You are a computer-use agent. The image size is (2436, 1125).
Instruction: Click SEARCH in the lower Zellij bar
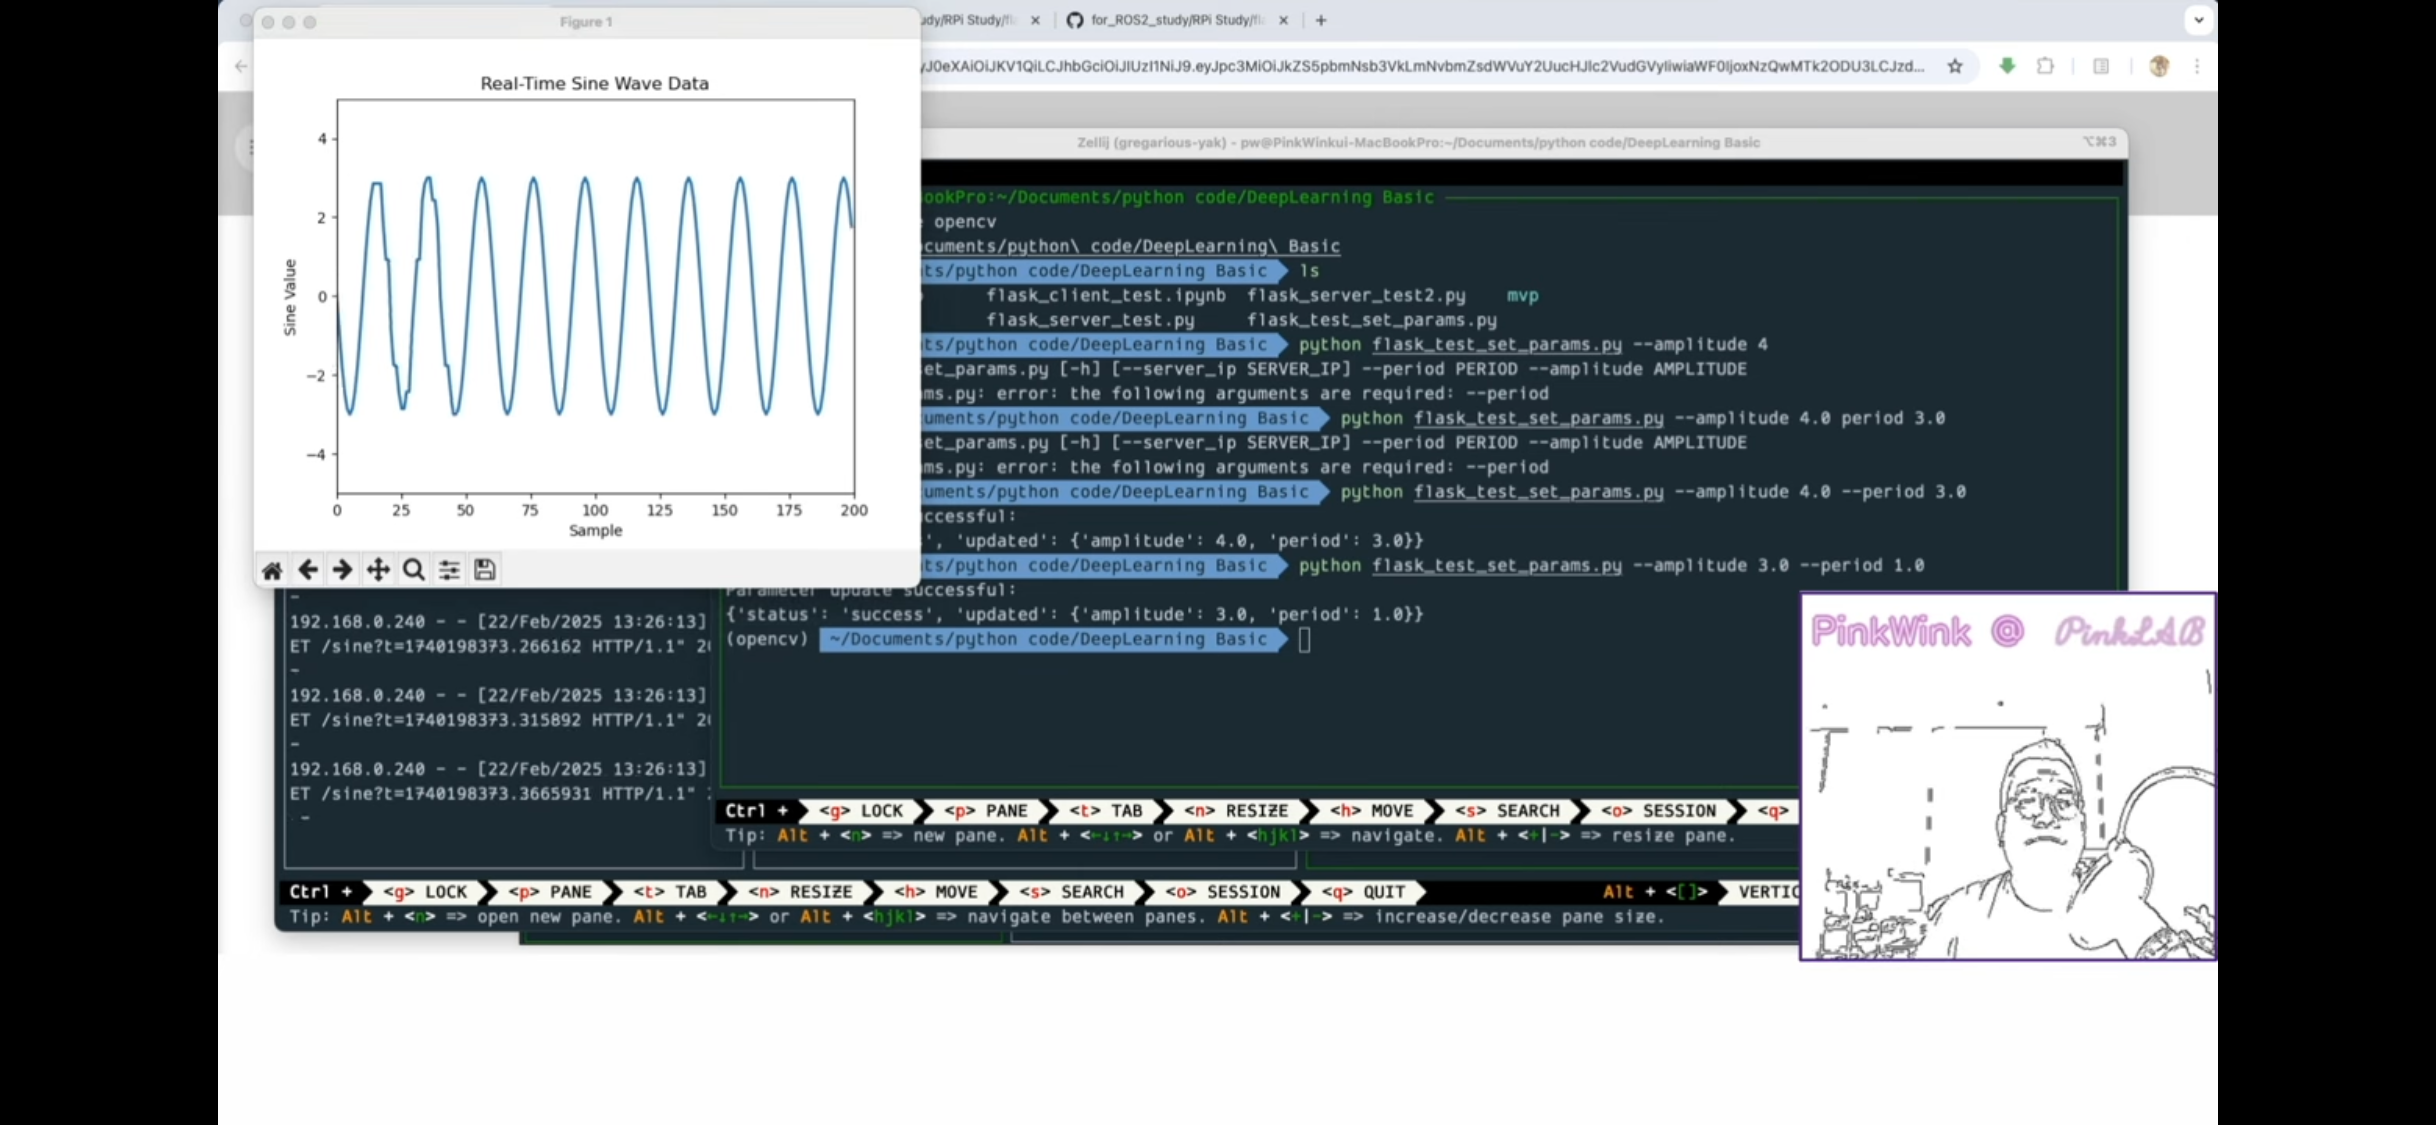click(1072, 892)
